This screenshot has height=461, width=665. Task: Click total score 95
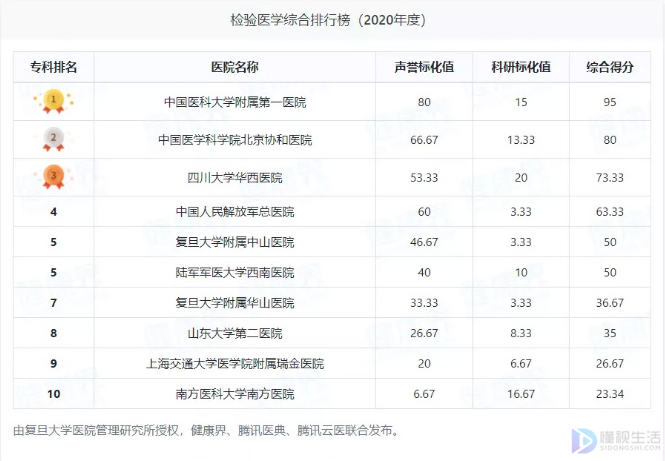tap(610, 102)
